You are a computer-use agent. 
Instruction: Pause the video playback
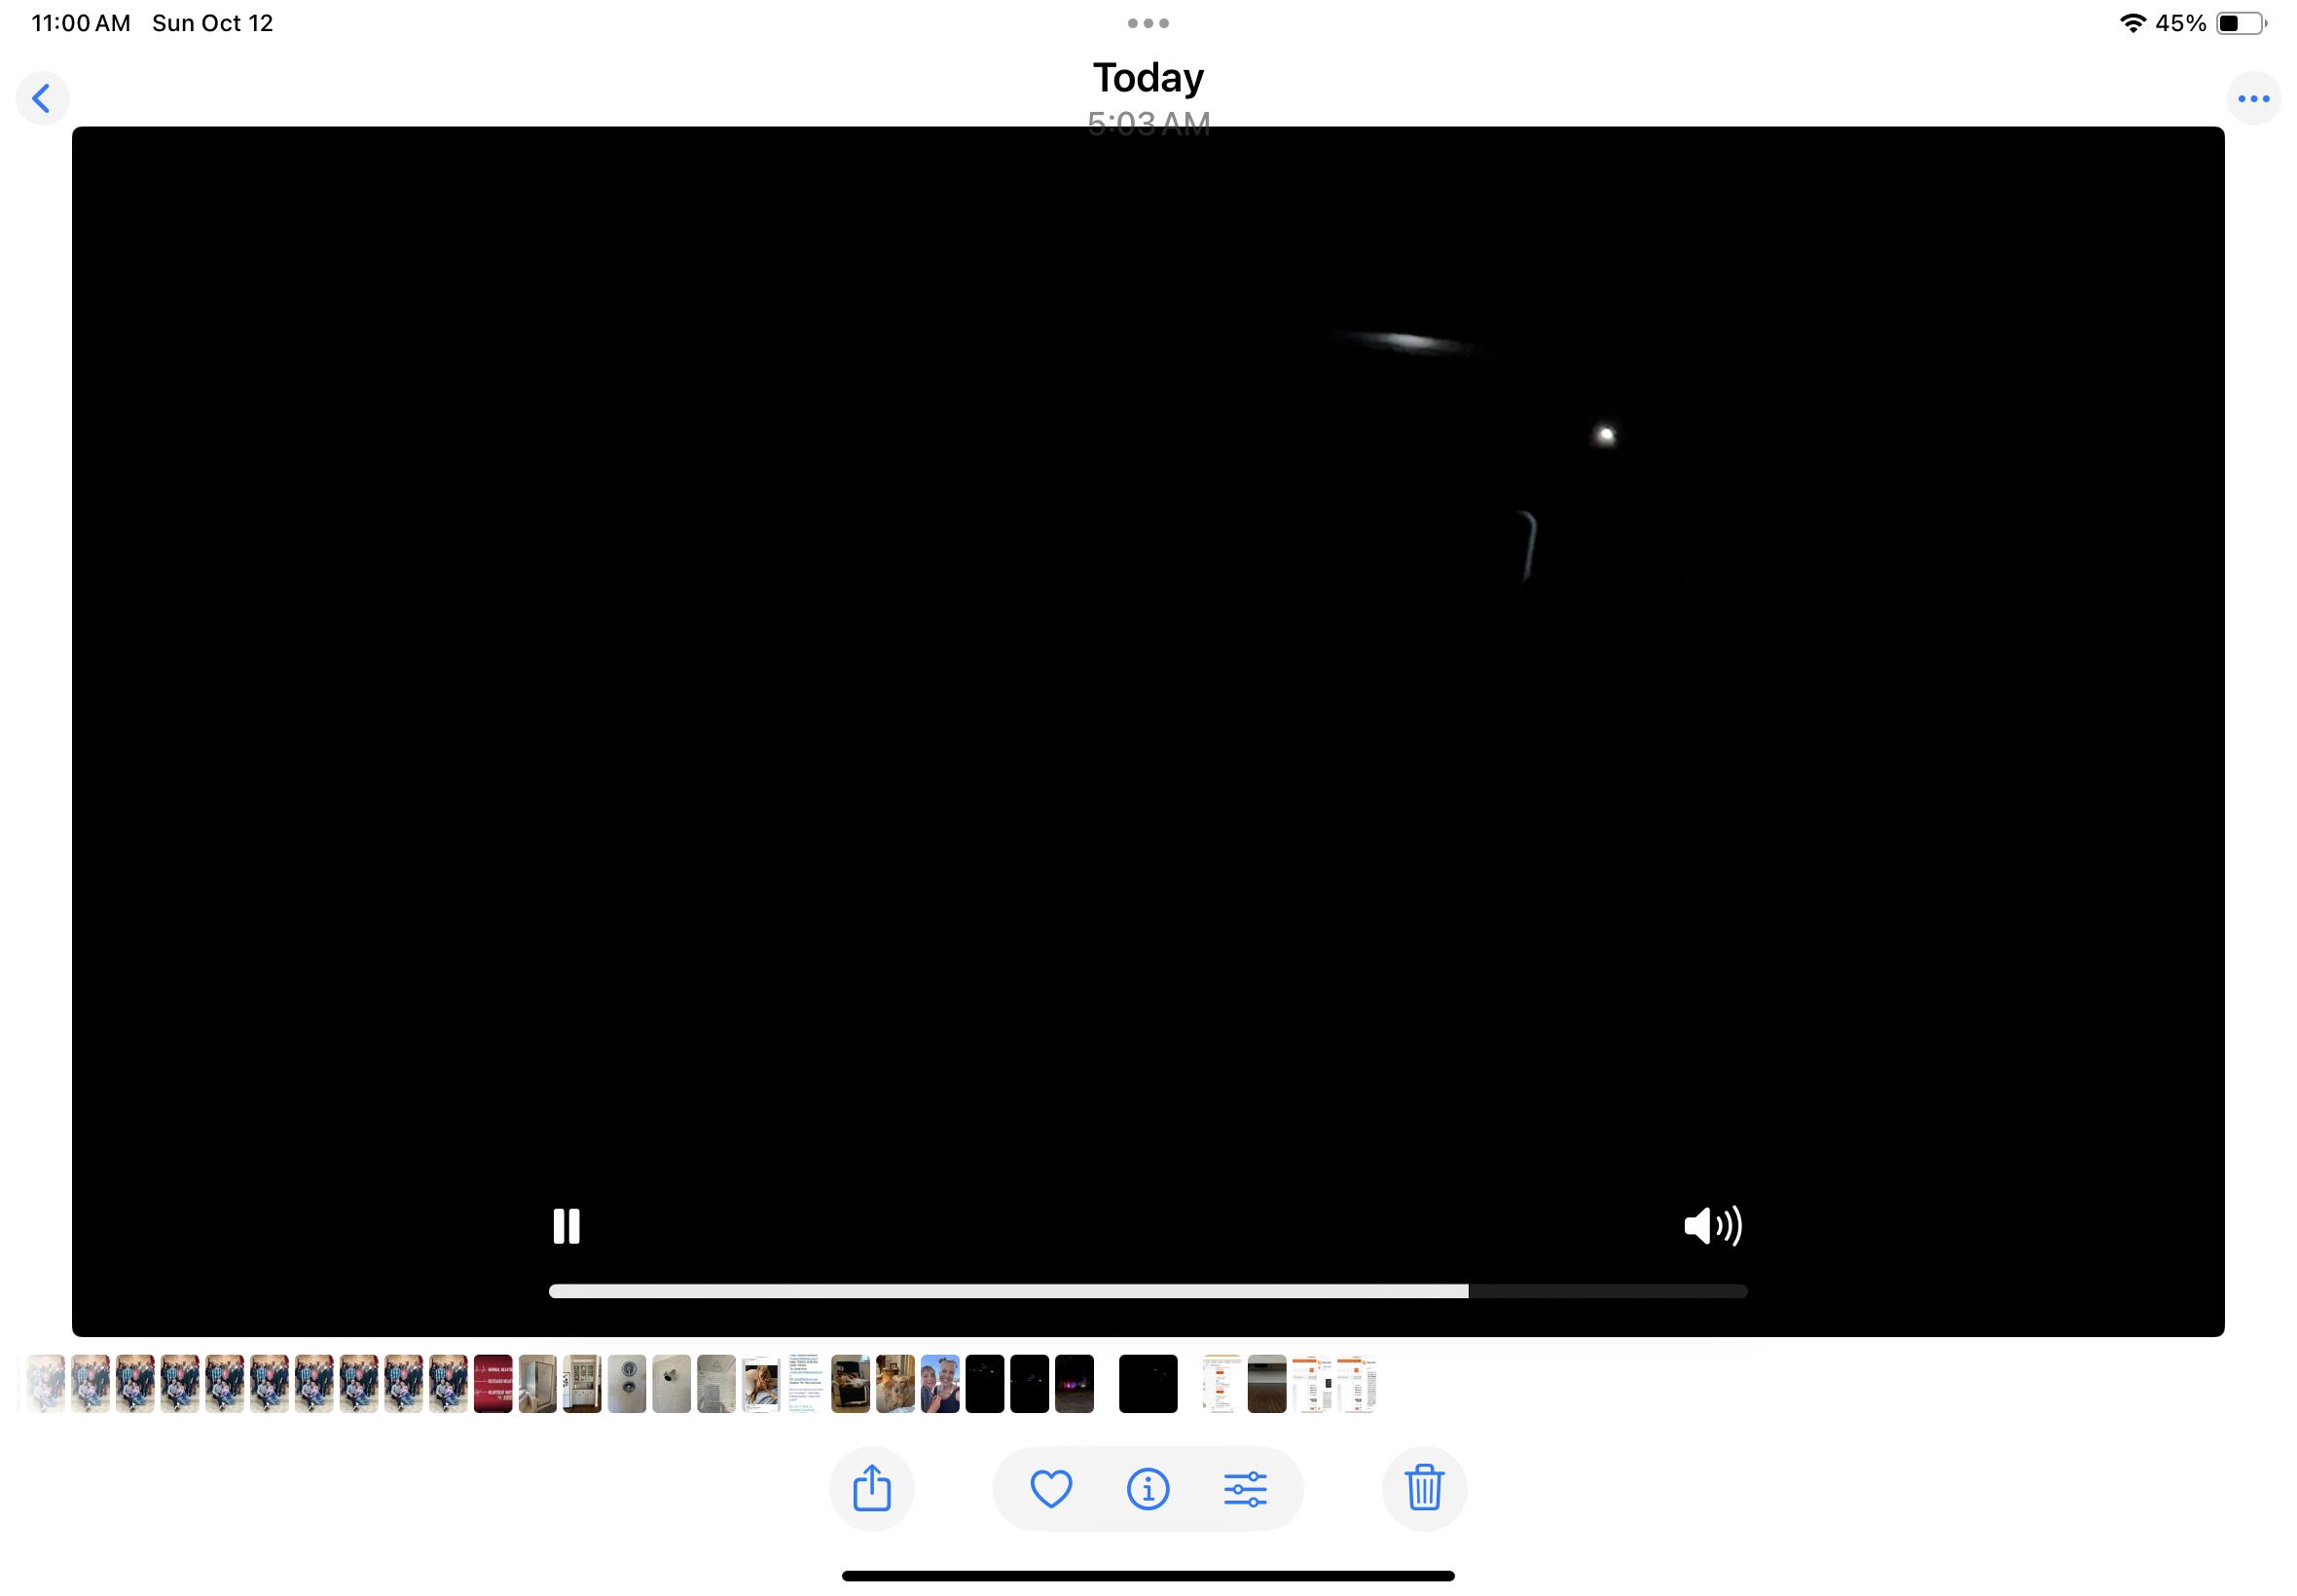pos(566,1226)
